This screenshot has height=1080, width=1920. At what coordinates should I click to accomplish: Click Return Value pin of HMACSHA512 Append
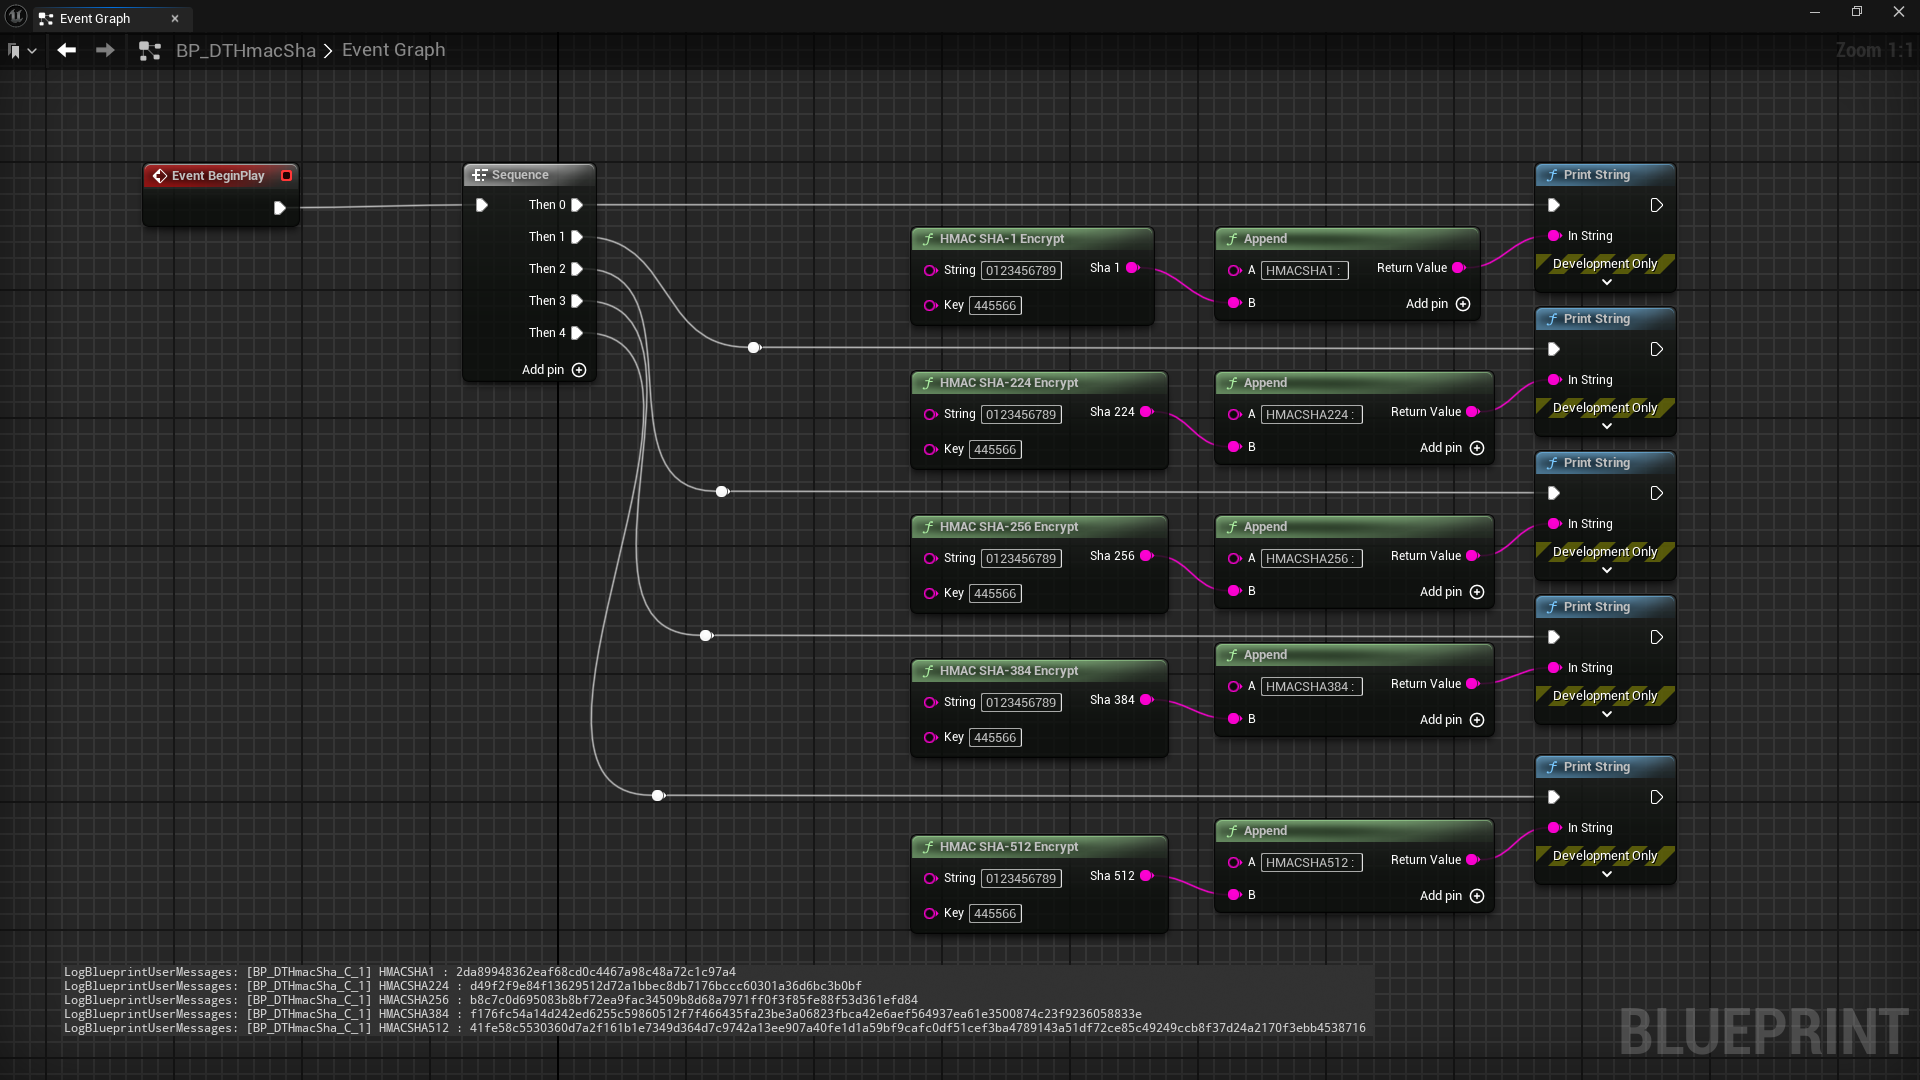tap(1472, 860)
